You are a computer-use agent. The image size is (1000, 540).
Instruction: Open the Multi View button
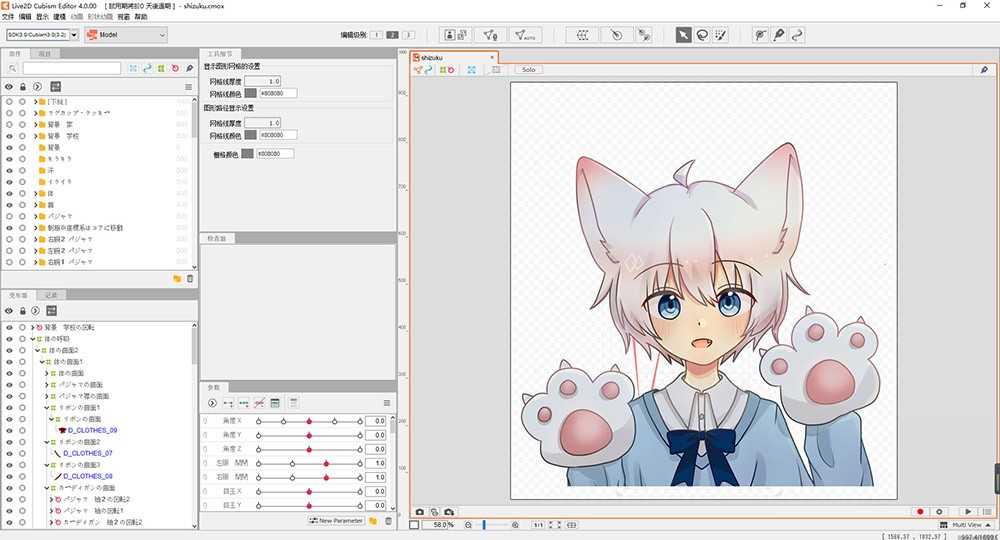[966, 525]
